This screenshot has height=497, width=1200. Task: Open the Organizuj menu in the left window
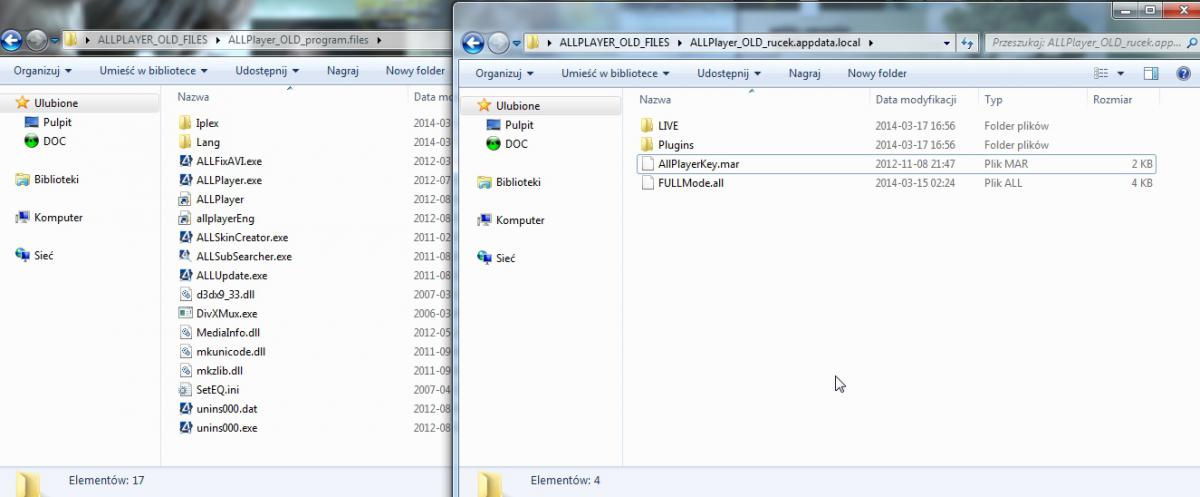(x=43, y=71)
